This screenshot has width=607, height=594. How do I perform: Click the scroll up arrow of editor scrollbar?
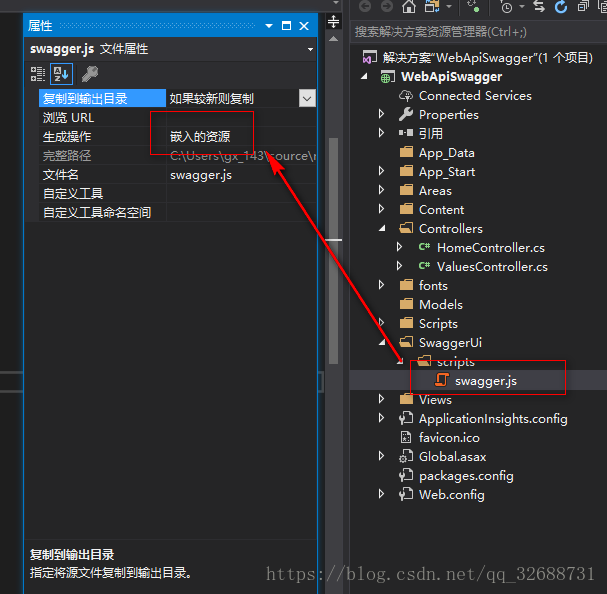[x=333, y=39]
